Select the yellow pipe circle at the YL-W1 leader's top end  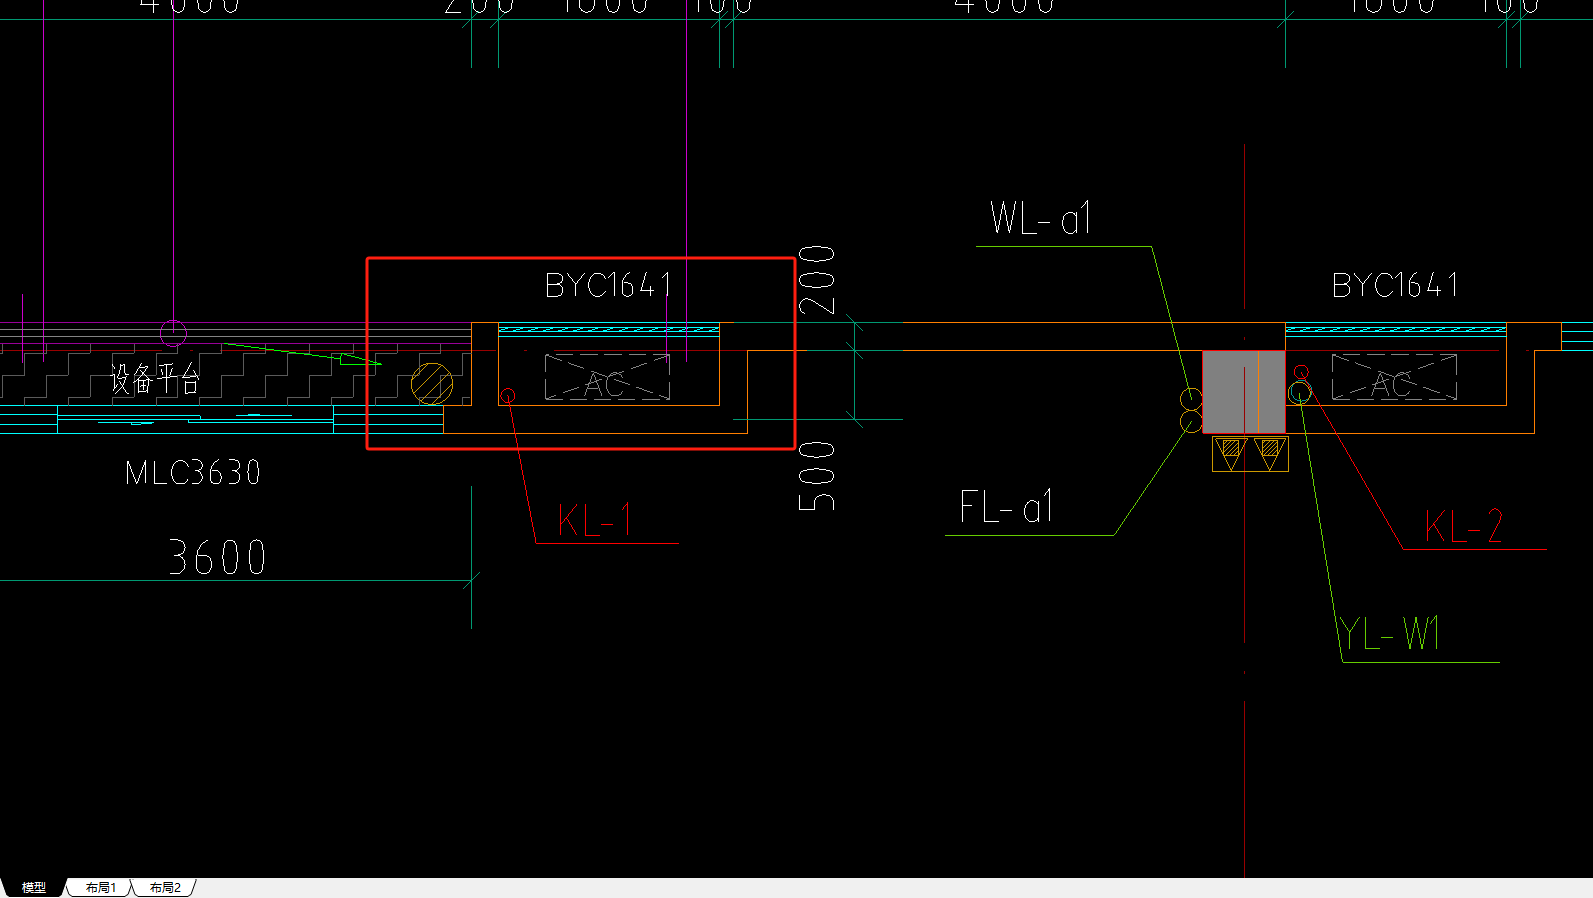click(1300, 393)
